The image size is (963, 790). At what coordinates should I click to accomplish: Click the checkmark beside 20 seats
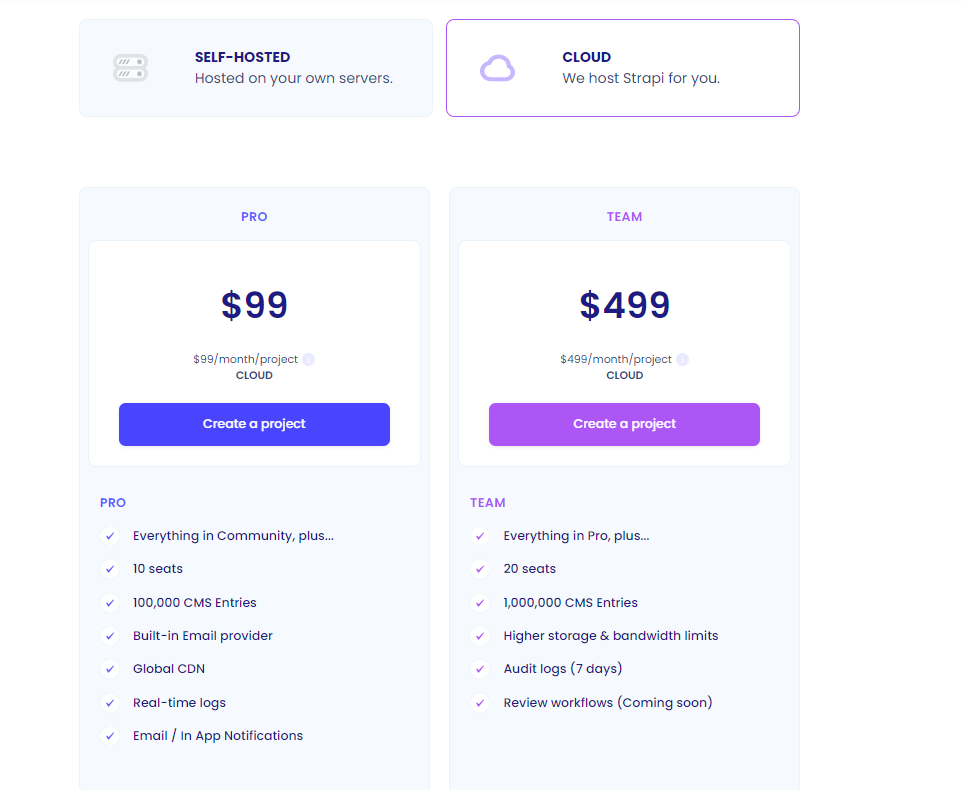click(480, 569)
